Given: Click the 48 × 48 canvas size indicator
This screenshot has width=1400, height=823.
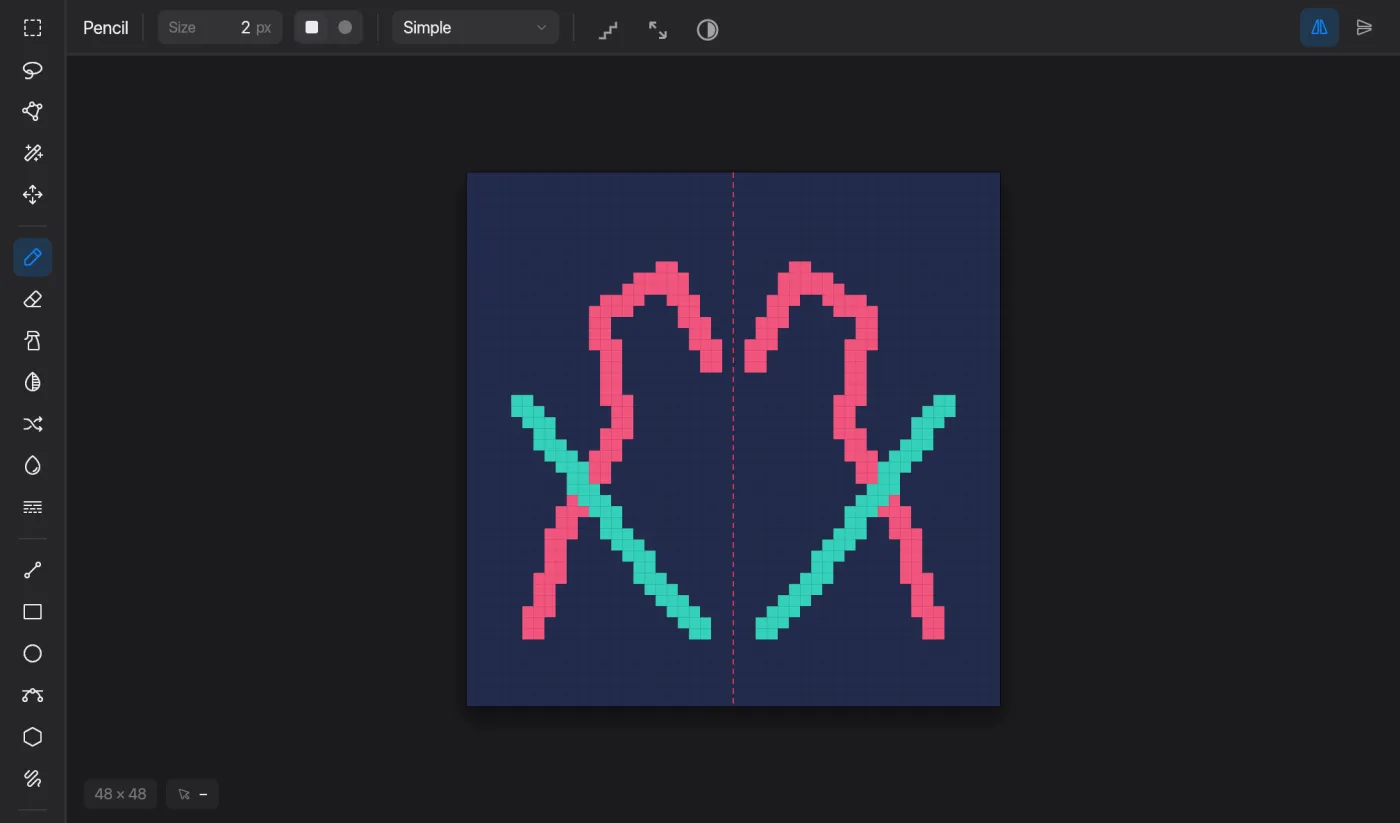Looking at the screenshot, I should 120,794.
